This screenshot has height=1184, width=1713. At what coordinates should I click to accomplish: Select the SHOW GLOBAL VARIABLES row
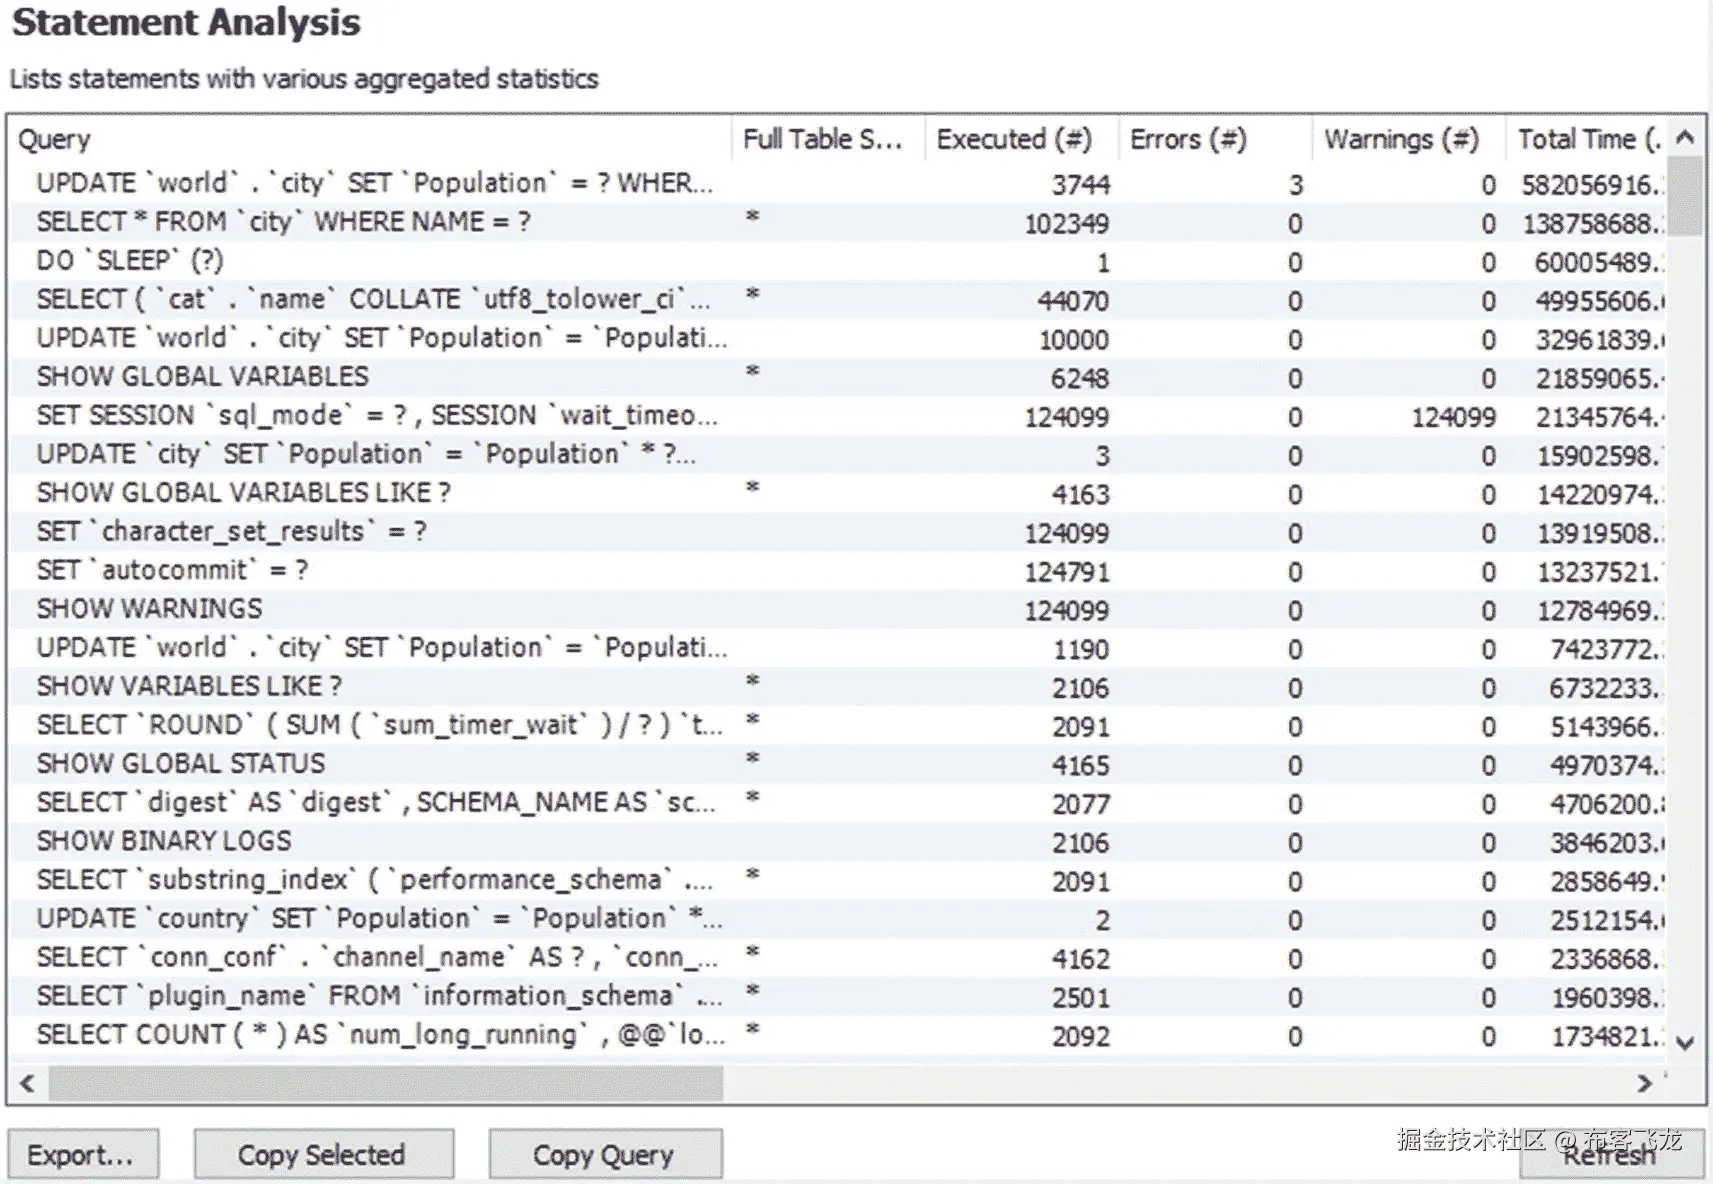point(838,377)
